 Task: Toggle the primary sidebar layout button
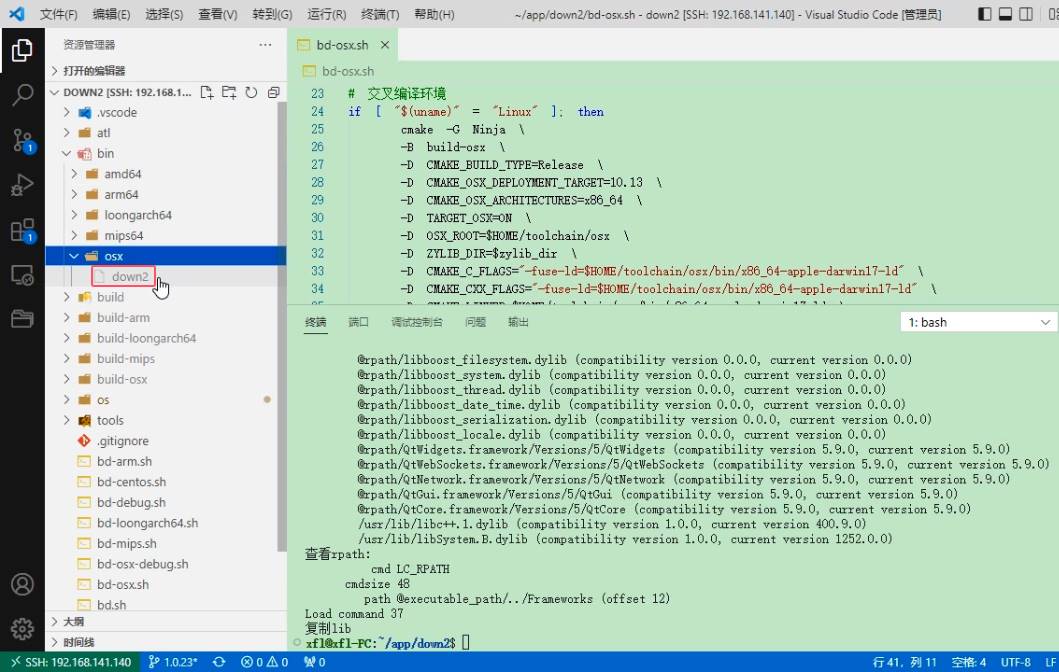pyautogui.click(x=985, y=14)
